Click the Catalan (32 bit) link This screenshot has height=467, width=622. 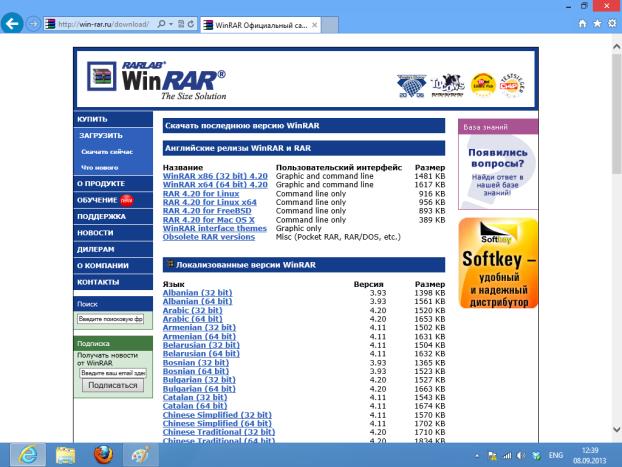(195, 398)
